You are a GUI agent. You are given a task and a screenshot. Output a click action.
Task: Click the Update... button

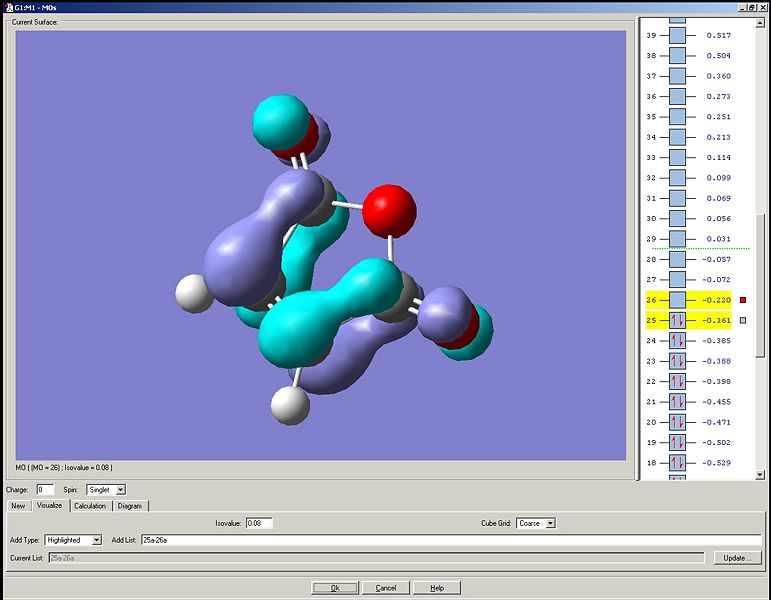point(737,558)
